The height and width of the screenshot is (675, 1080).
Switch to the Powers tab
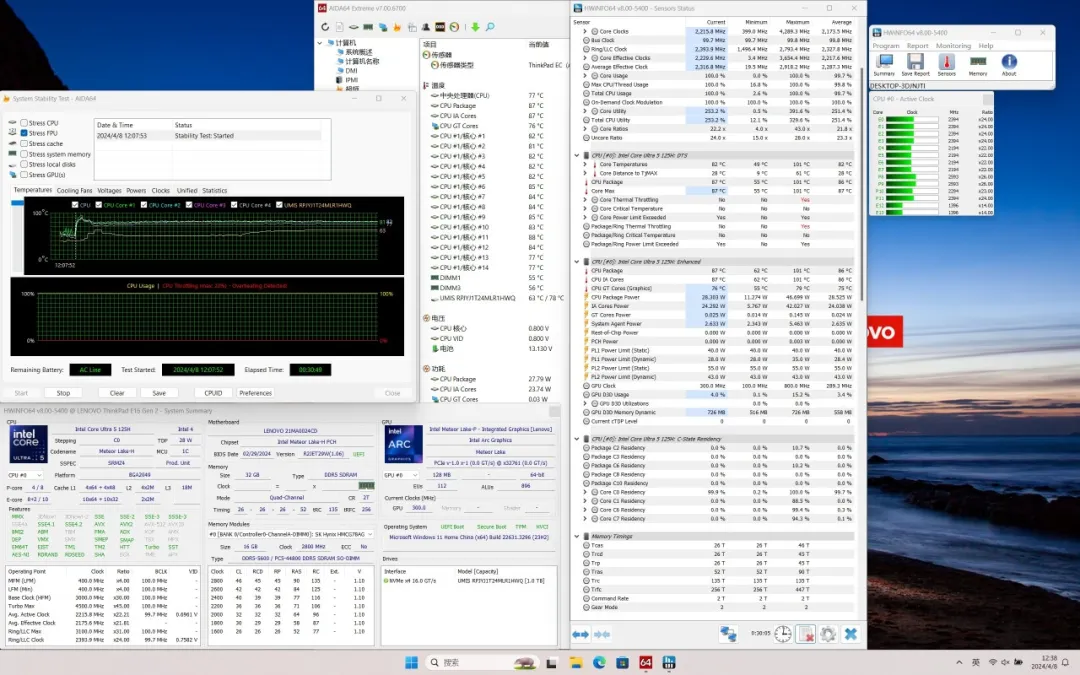136,190
